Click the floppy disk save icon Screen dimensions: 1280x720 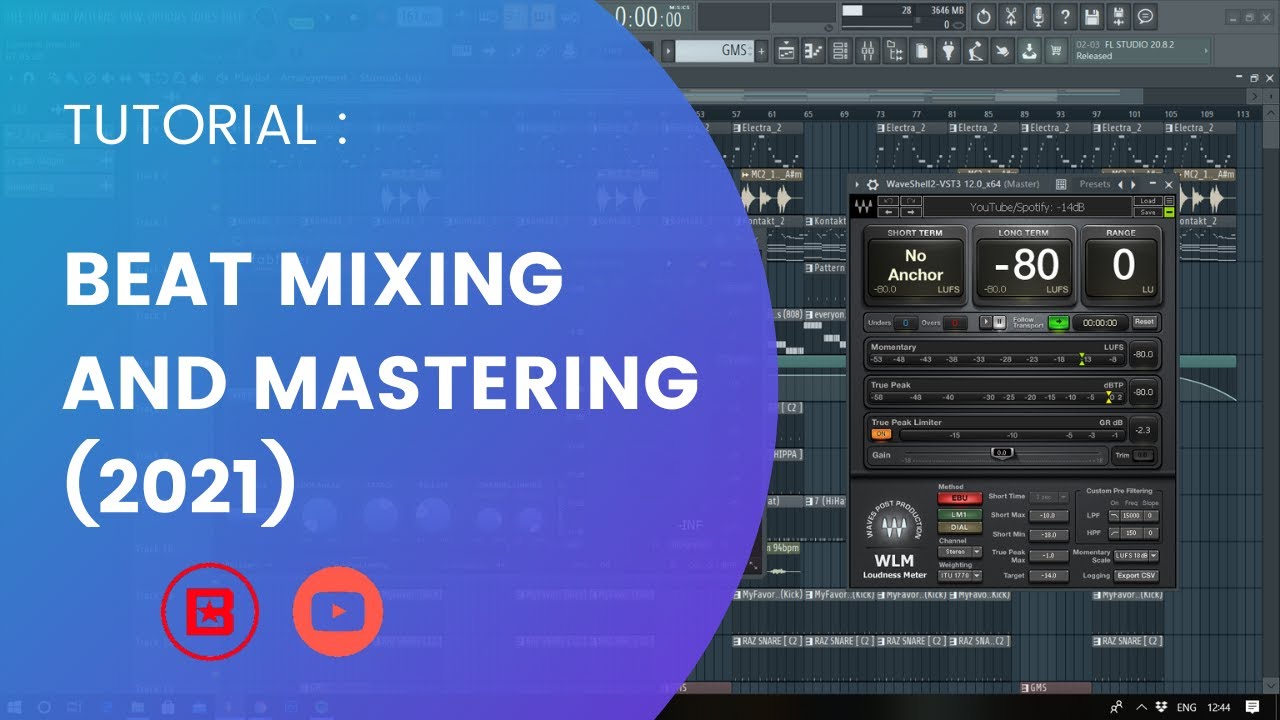[1092, 17]
